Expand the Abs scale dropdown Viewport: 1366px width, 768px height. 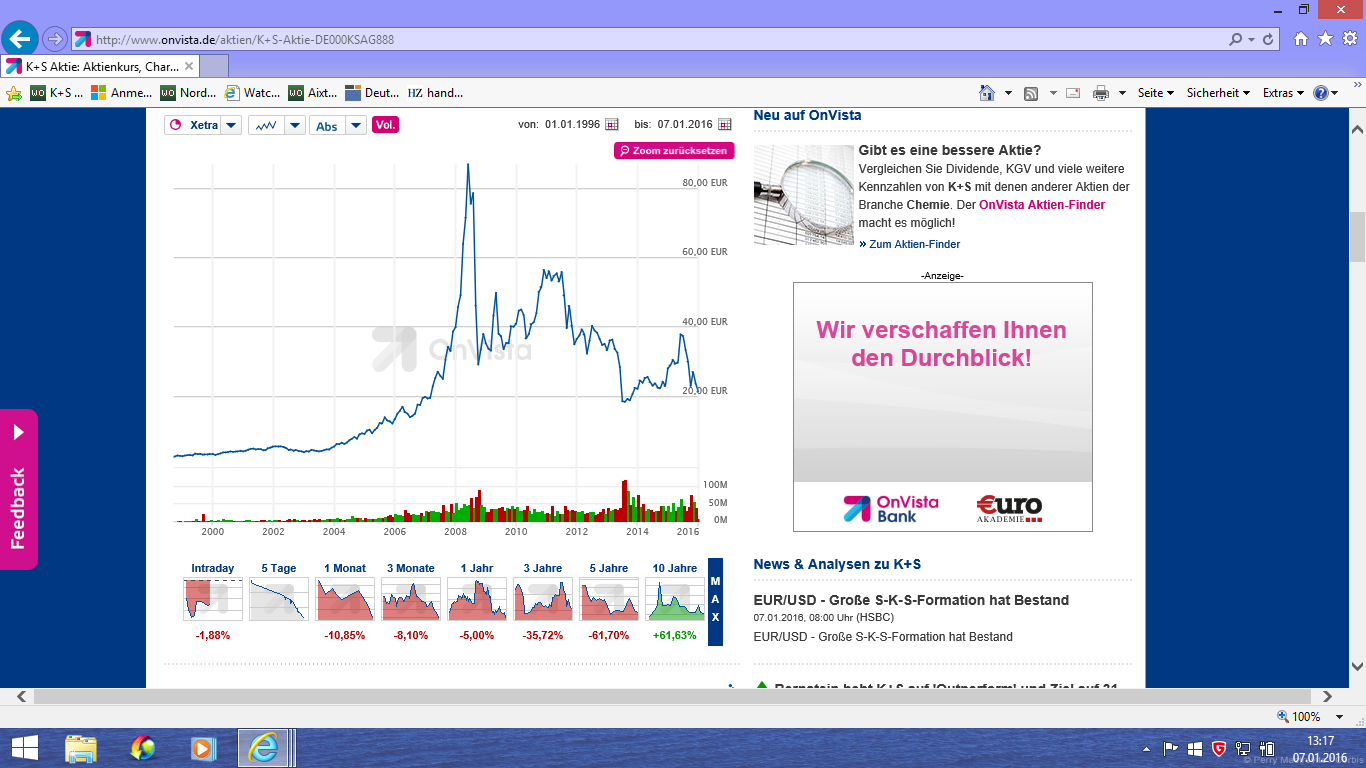point(357,125)
